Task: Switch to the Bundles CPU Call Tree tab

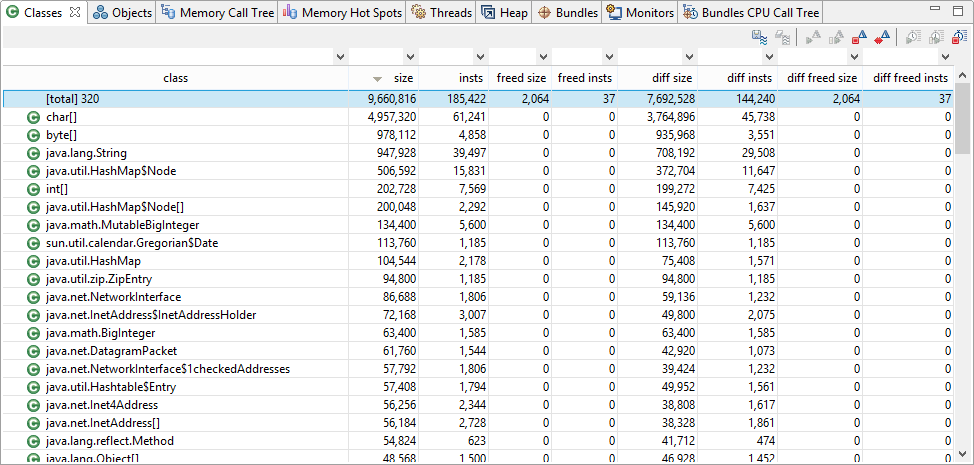Action: [x=752, y=13]
